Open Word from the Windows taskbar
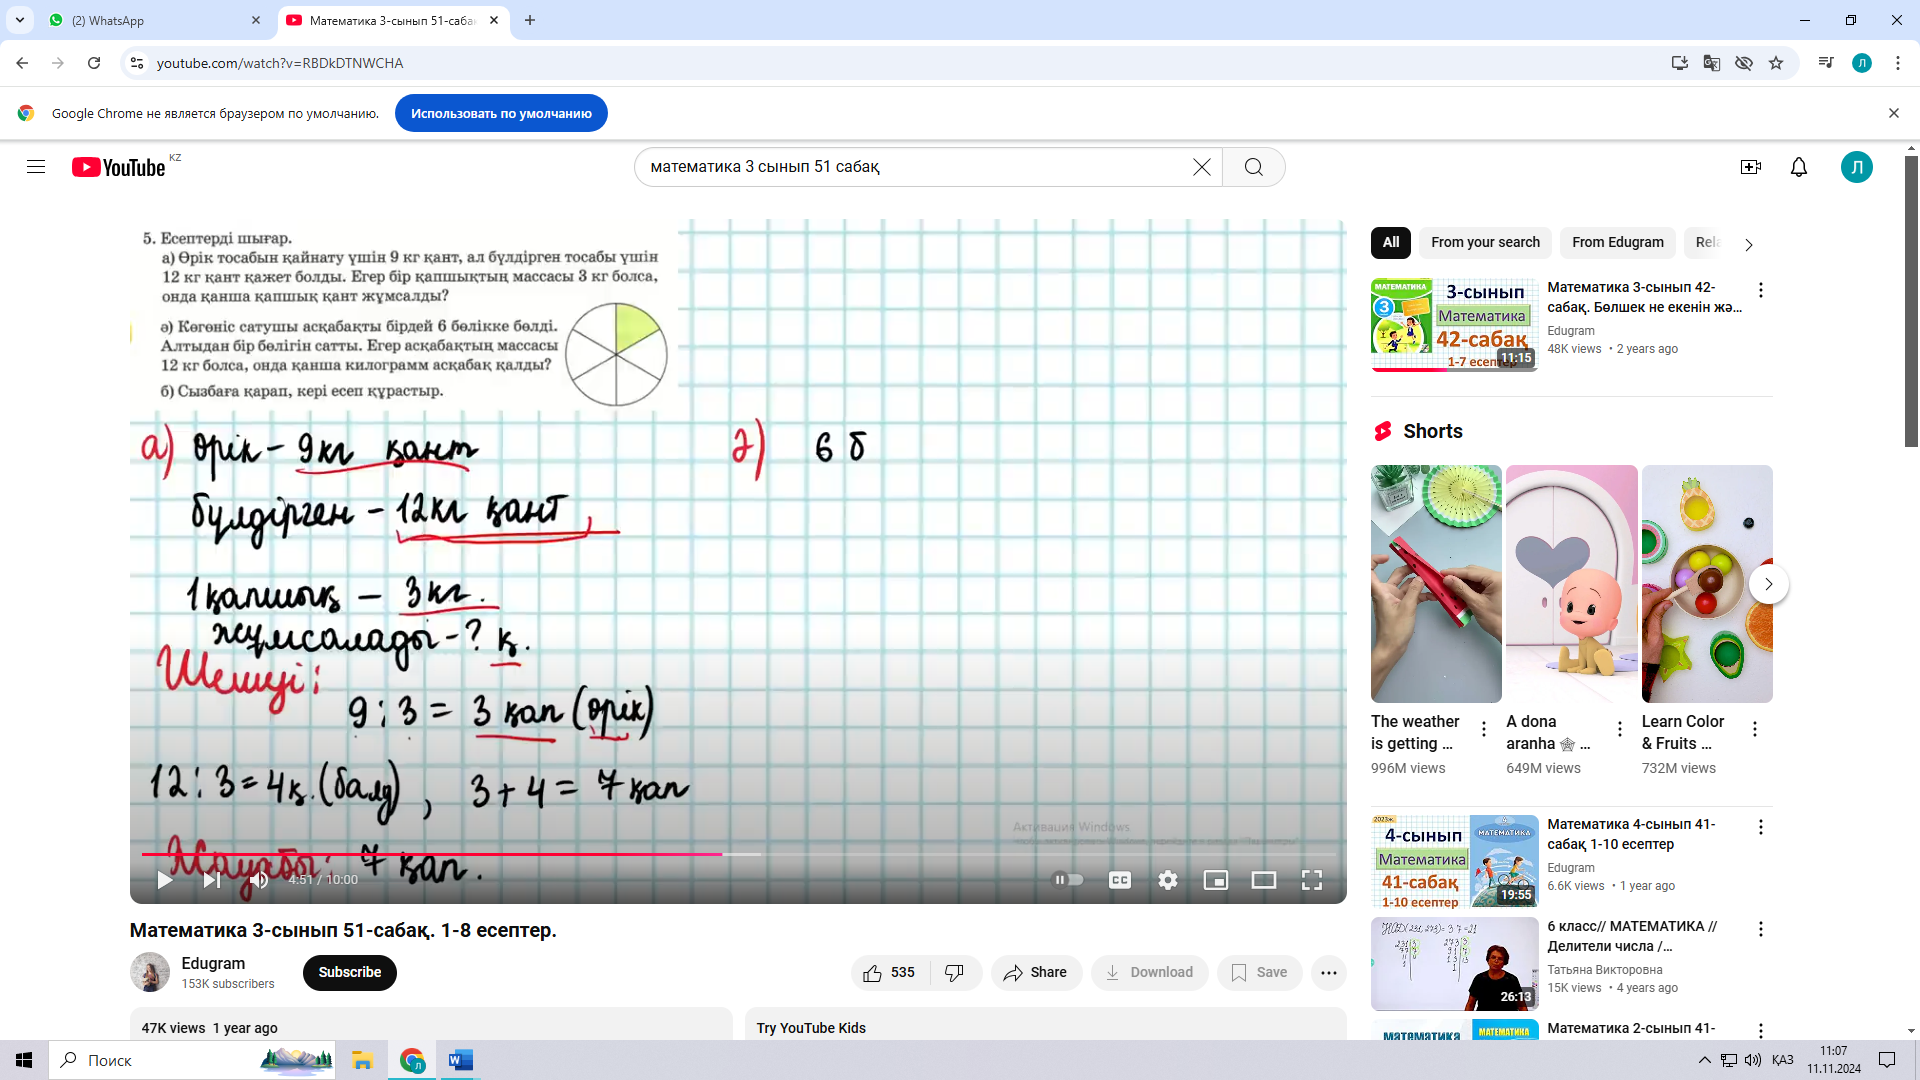1920x1080 pixels. point(460,1060)
